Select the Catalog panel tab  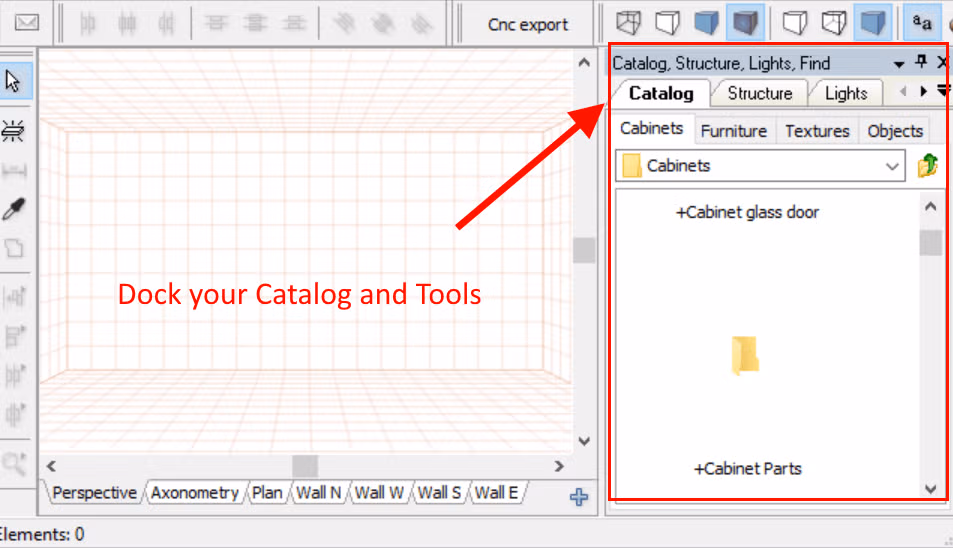point(661,94)
